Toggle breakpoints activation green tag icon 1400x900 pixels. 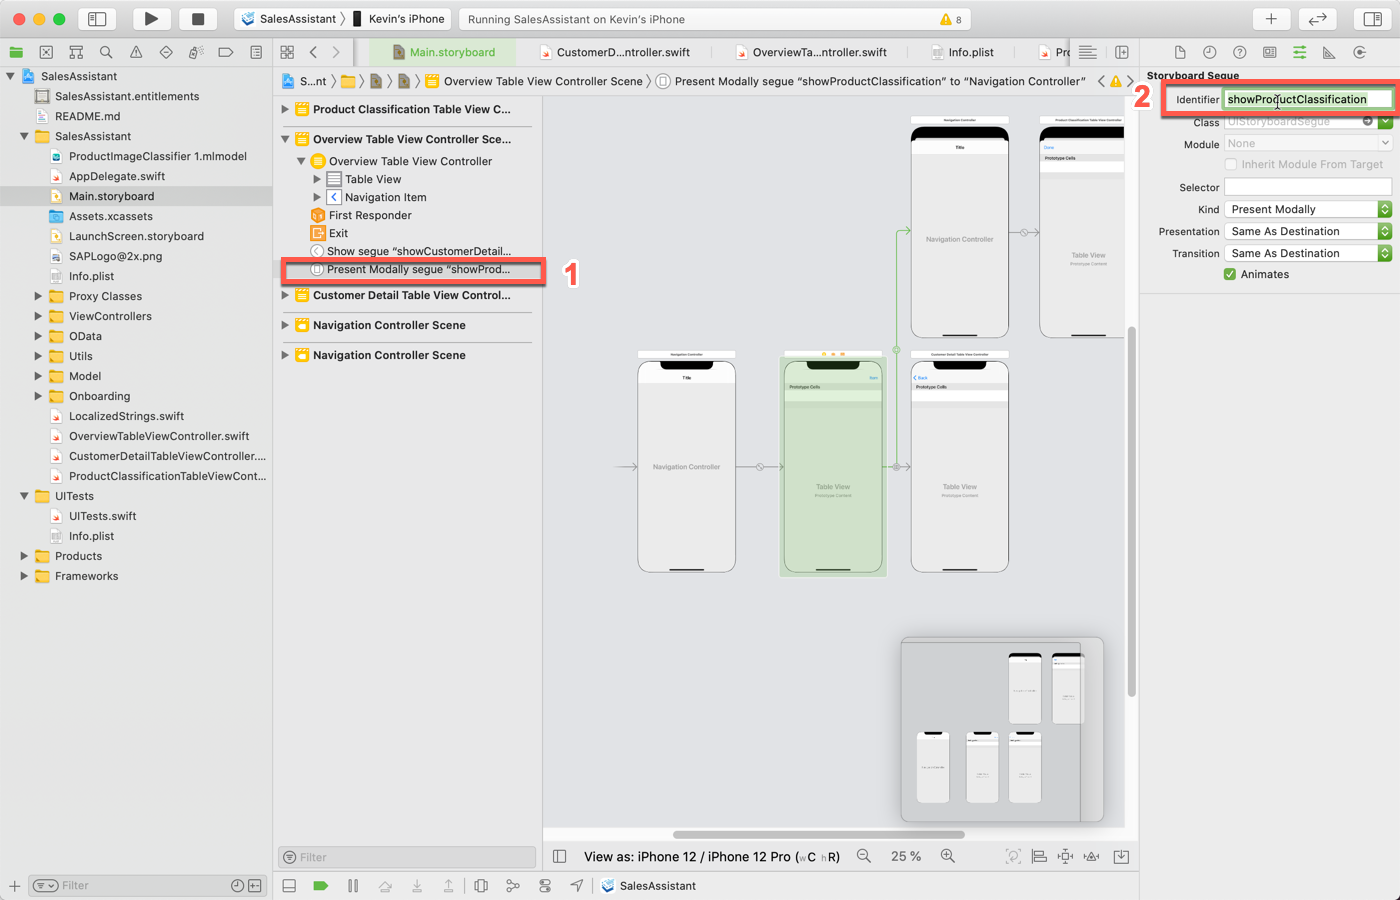point(321,886)
